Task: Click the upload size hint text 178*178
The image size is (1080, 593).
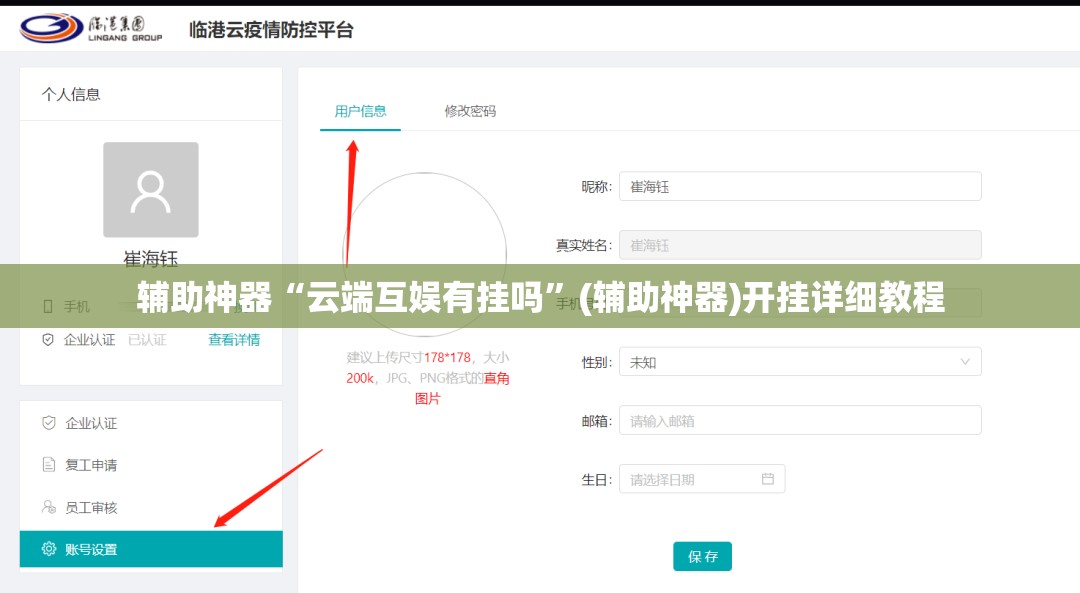Action: (447, 357)
